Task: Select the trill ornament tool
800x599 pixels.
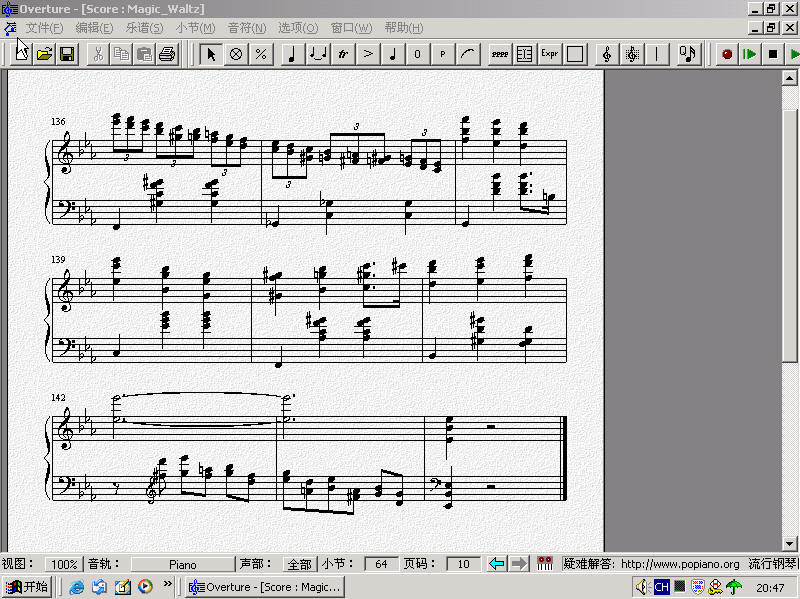Action: tap(343, 54)
